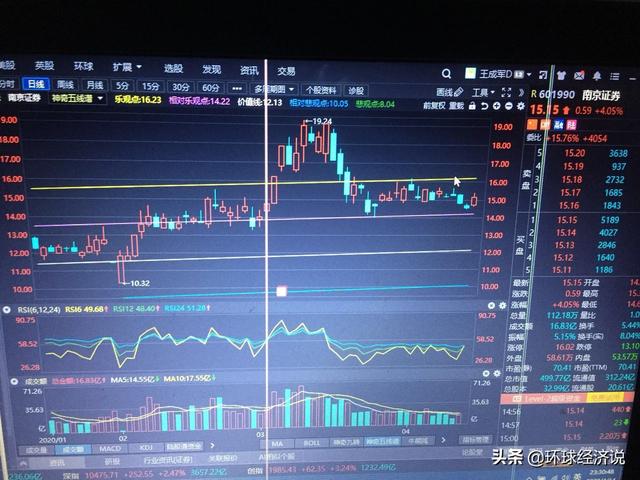640x480 pixels.
Task: Click the undo arrow icon
Action: pyautogui.click(x=484, y=106)
